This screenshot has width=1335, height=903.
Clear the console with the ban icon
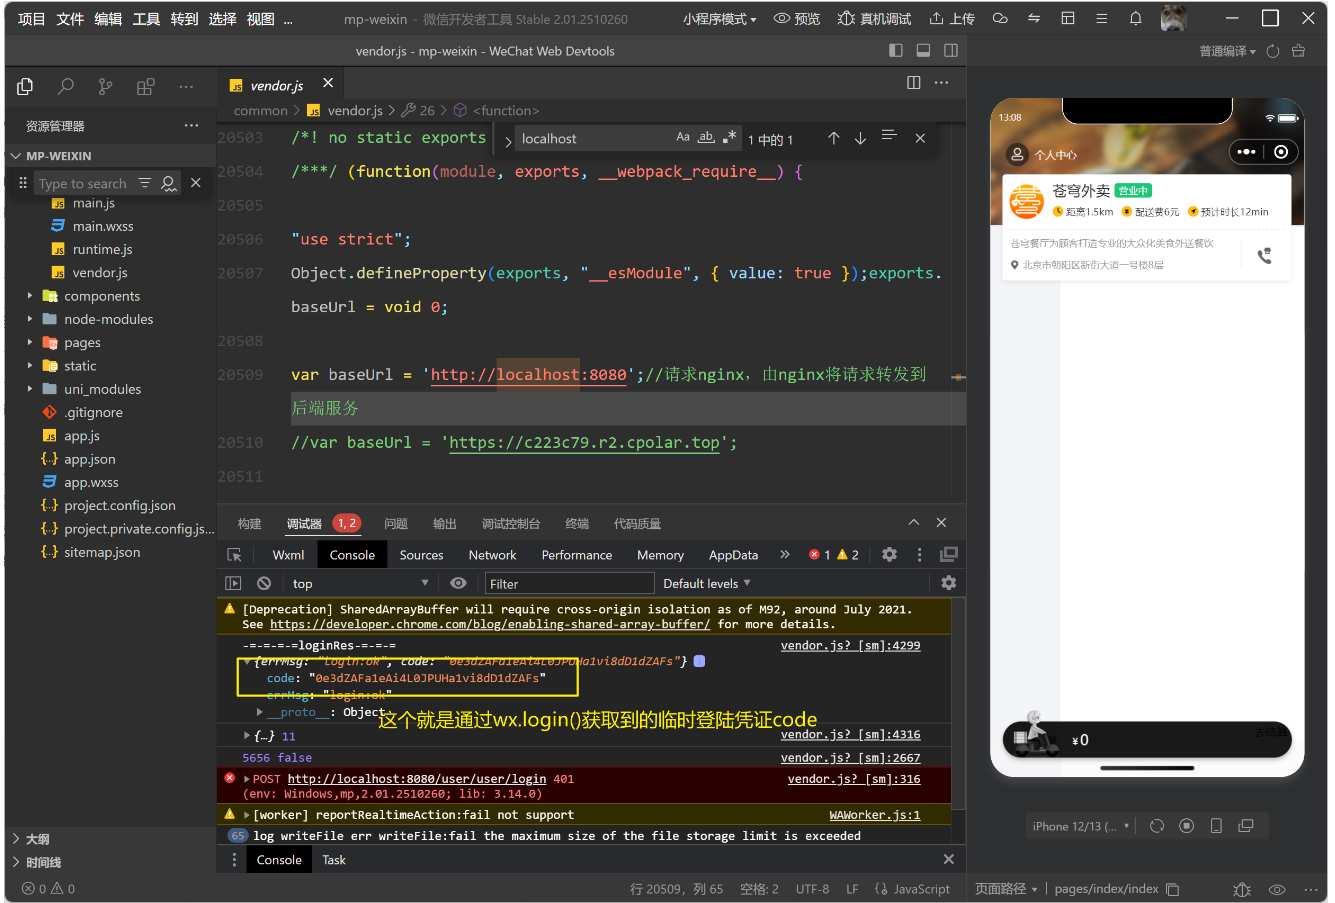pyautogui.click(x=264, y=583)
